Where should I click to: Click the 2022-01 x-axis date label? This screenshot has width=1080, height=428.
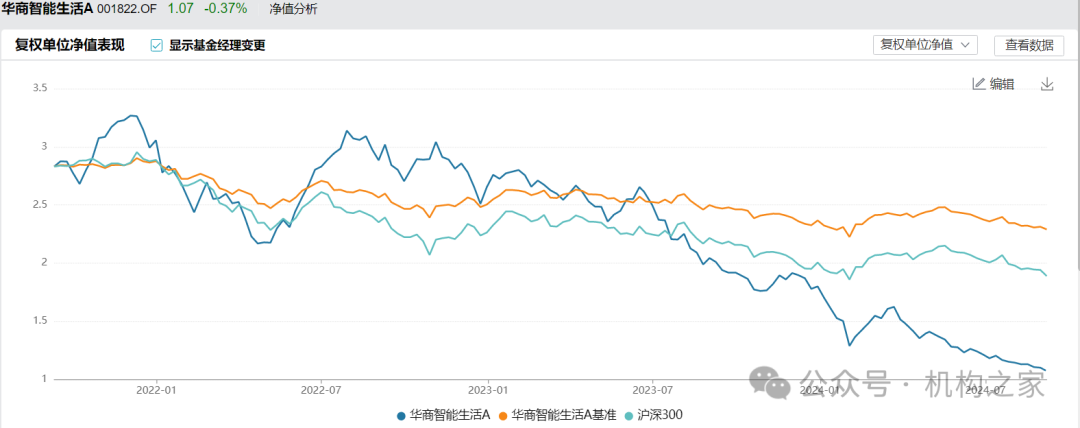tap(157, 390)
